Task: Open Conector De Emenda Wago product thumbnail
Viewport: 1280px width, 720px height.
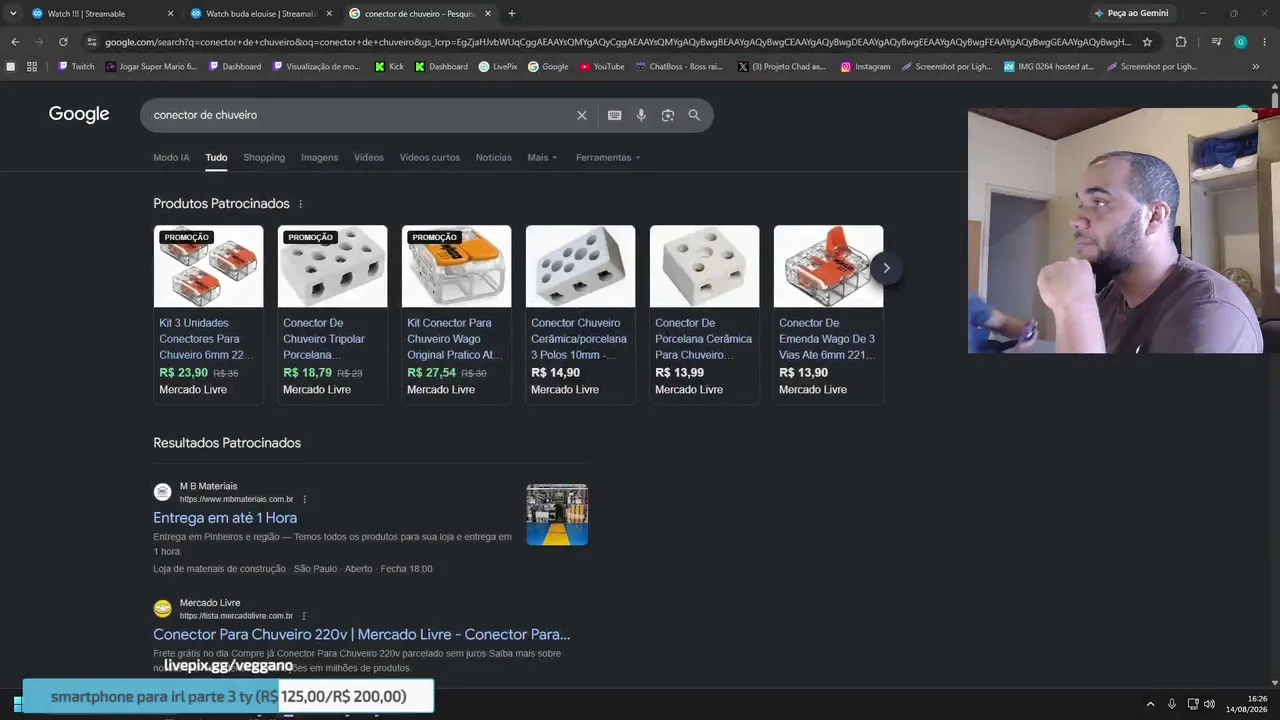Action: 828,266
